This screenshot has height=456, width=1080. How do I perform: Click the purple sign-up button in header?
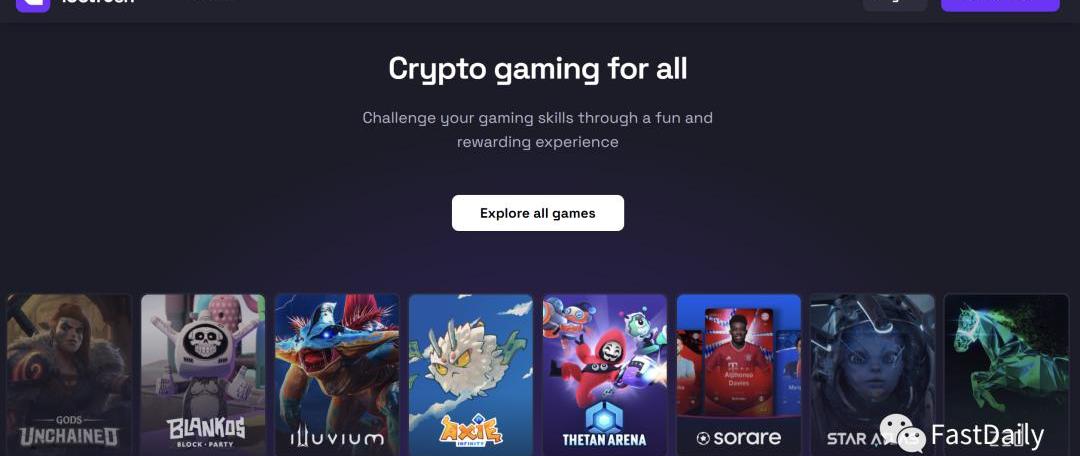[1000, 5]
